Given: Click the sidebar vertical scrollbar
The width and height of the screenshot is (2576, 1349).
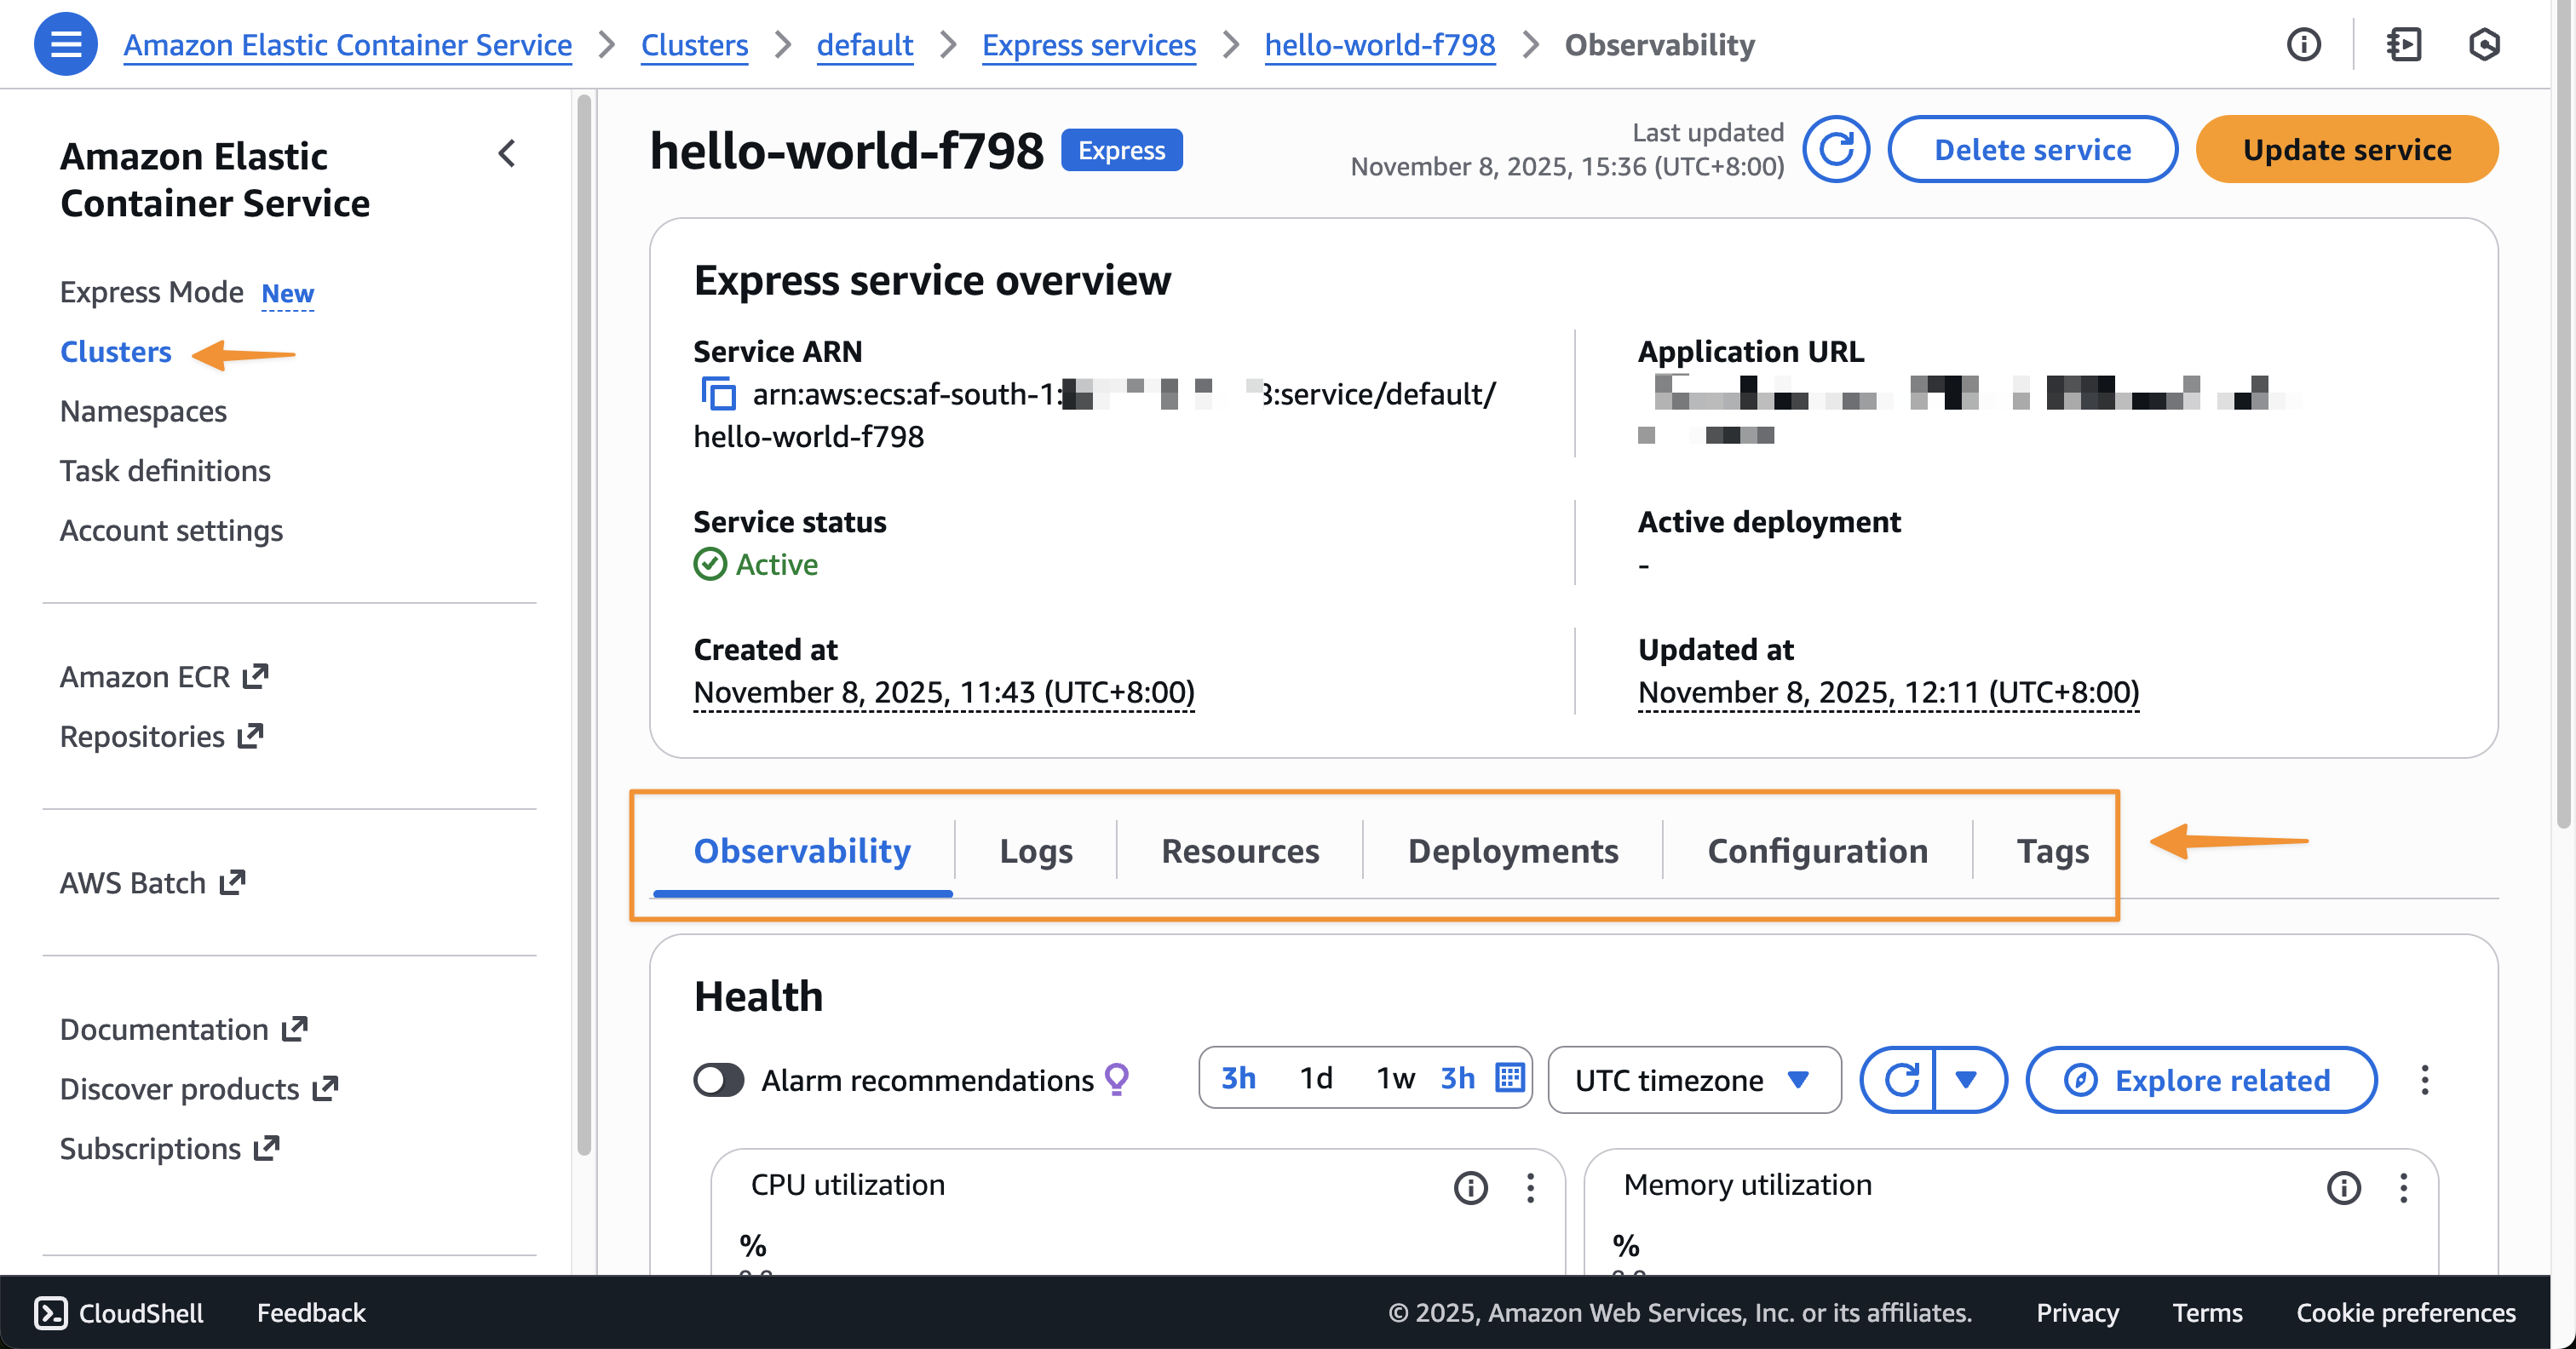Looking at the screenshot, I should pyautogui.click(x=584, y=620).
